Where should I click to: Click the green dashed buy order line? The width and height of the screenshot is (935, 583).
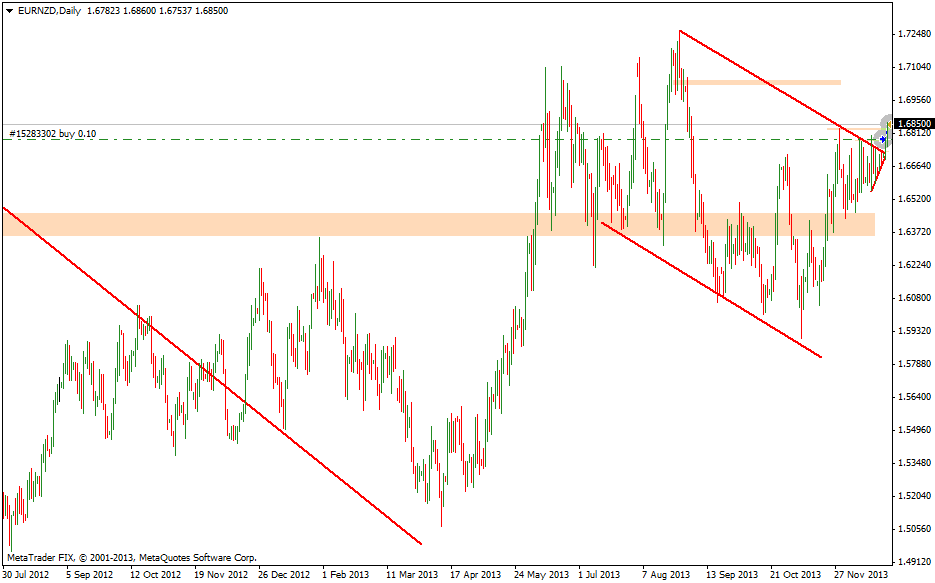(x=400, y=139)
